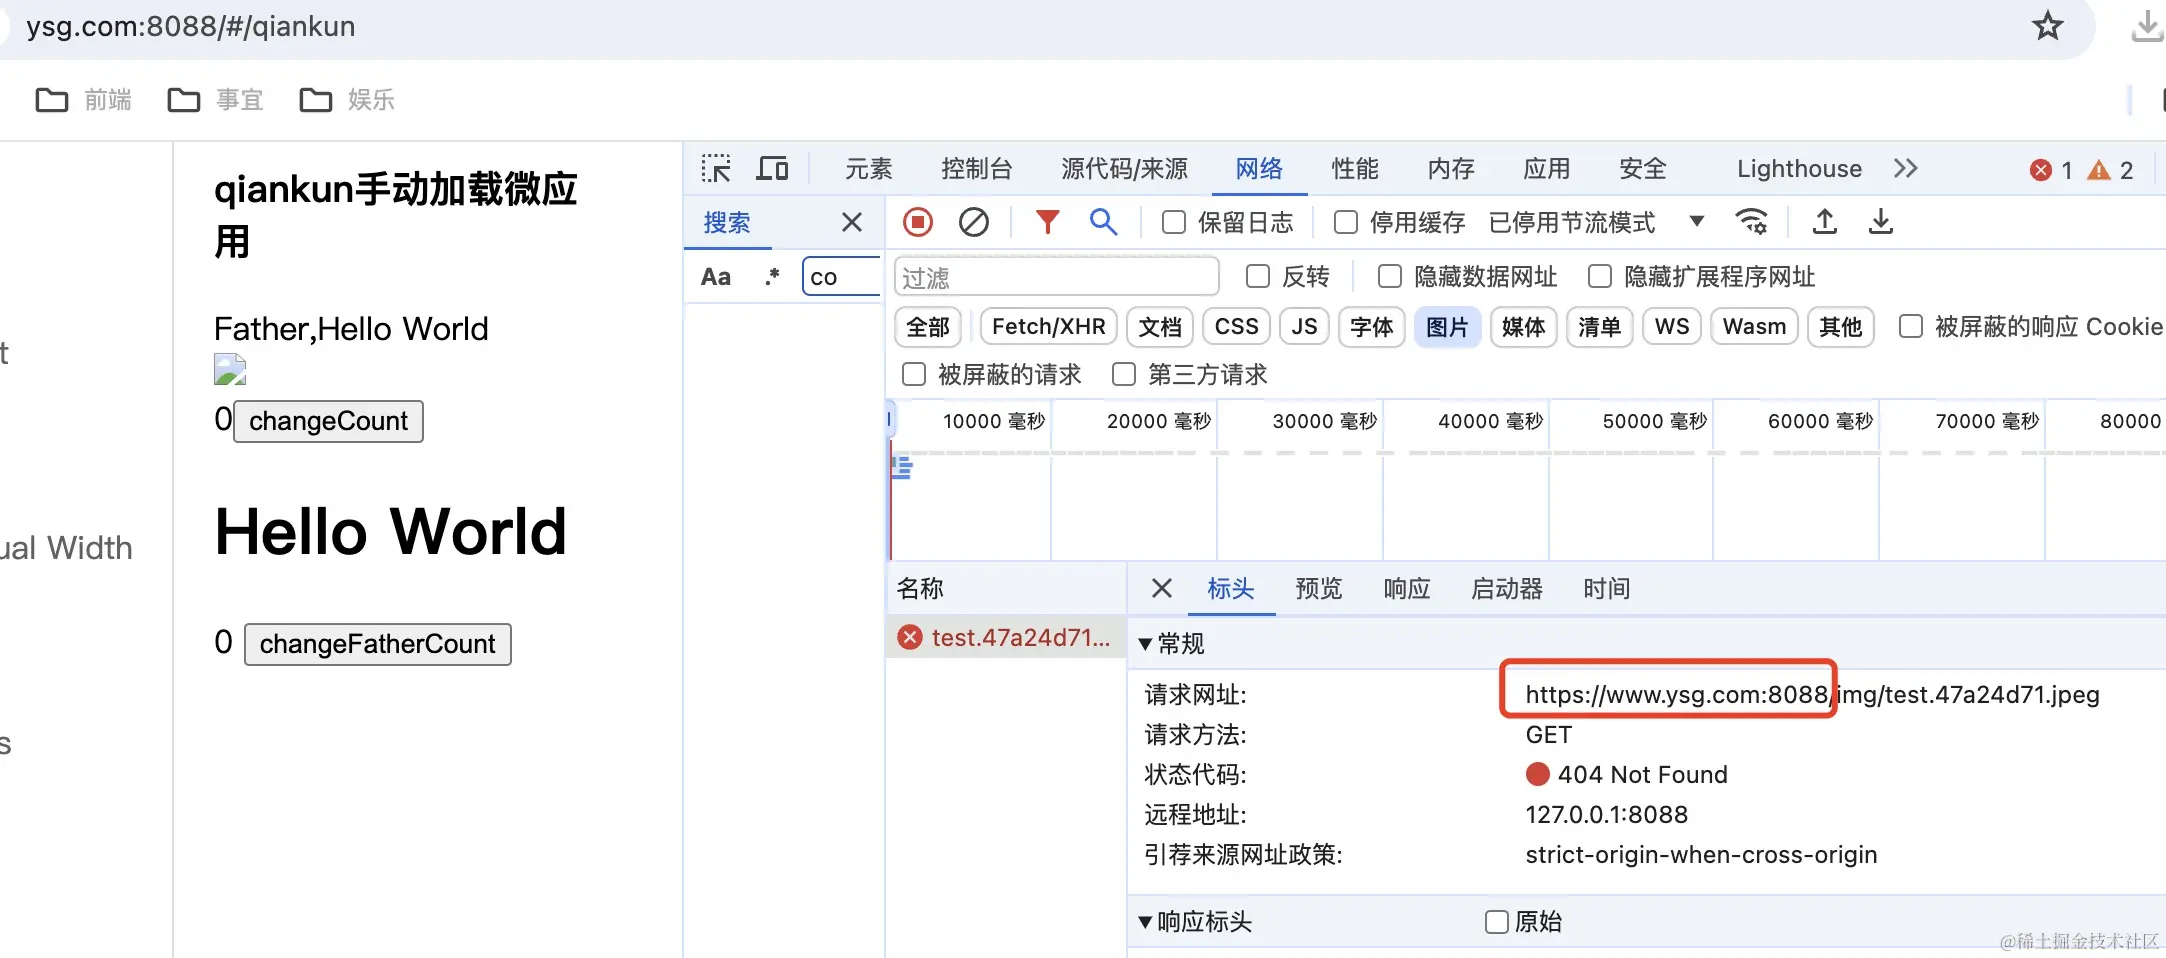
Task: Enable 保留日志 checkbox
Action: 1174,222
